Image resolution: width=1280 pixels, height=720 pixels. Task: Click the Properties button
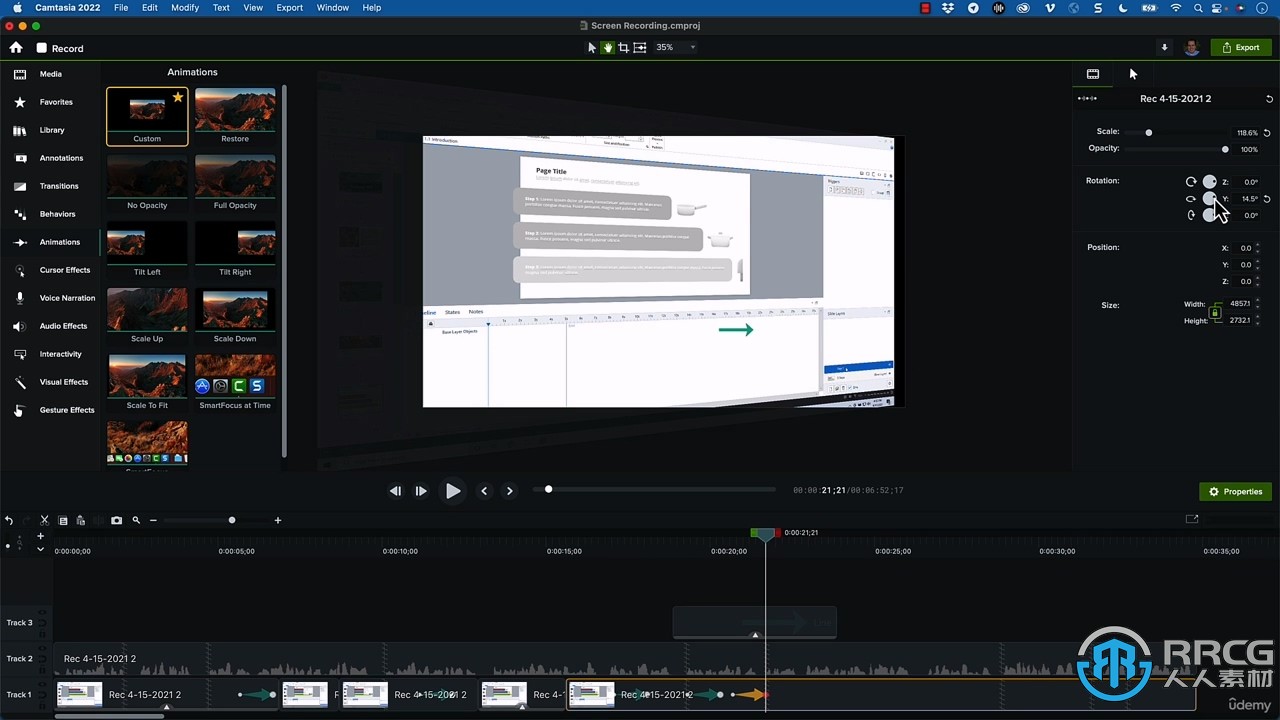click(x=1236, y=492)
